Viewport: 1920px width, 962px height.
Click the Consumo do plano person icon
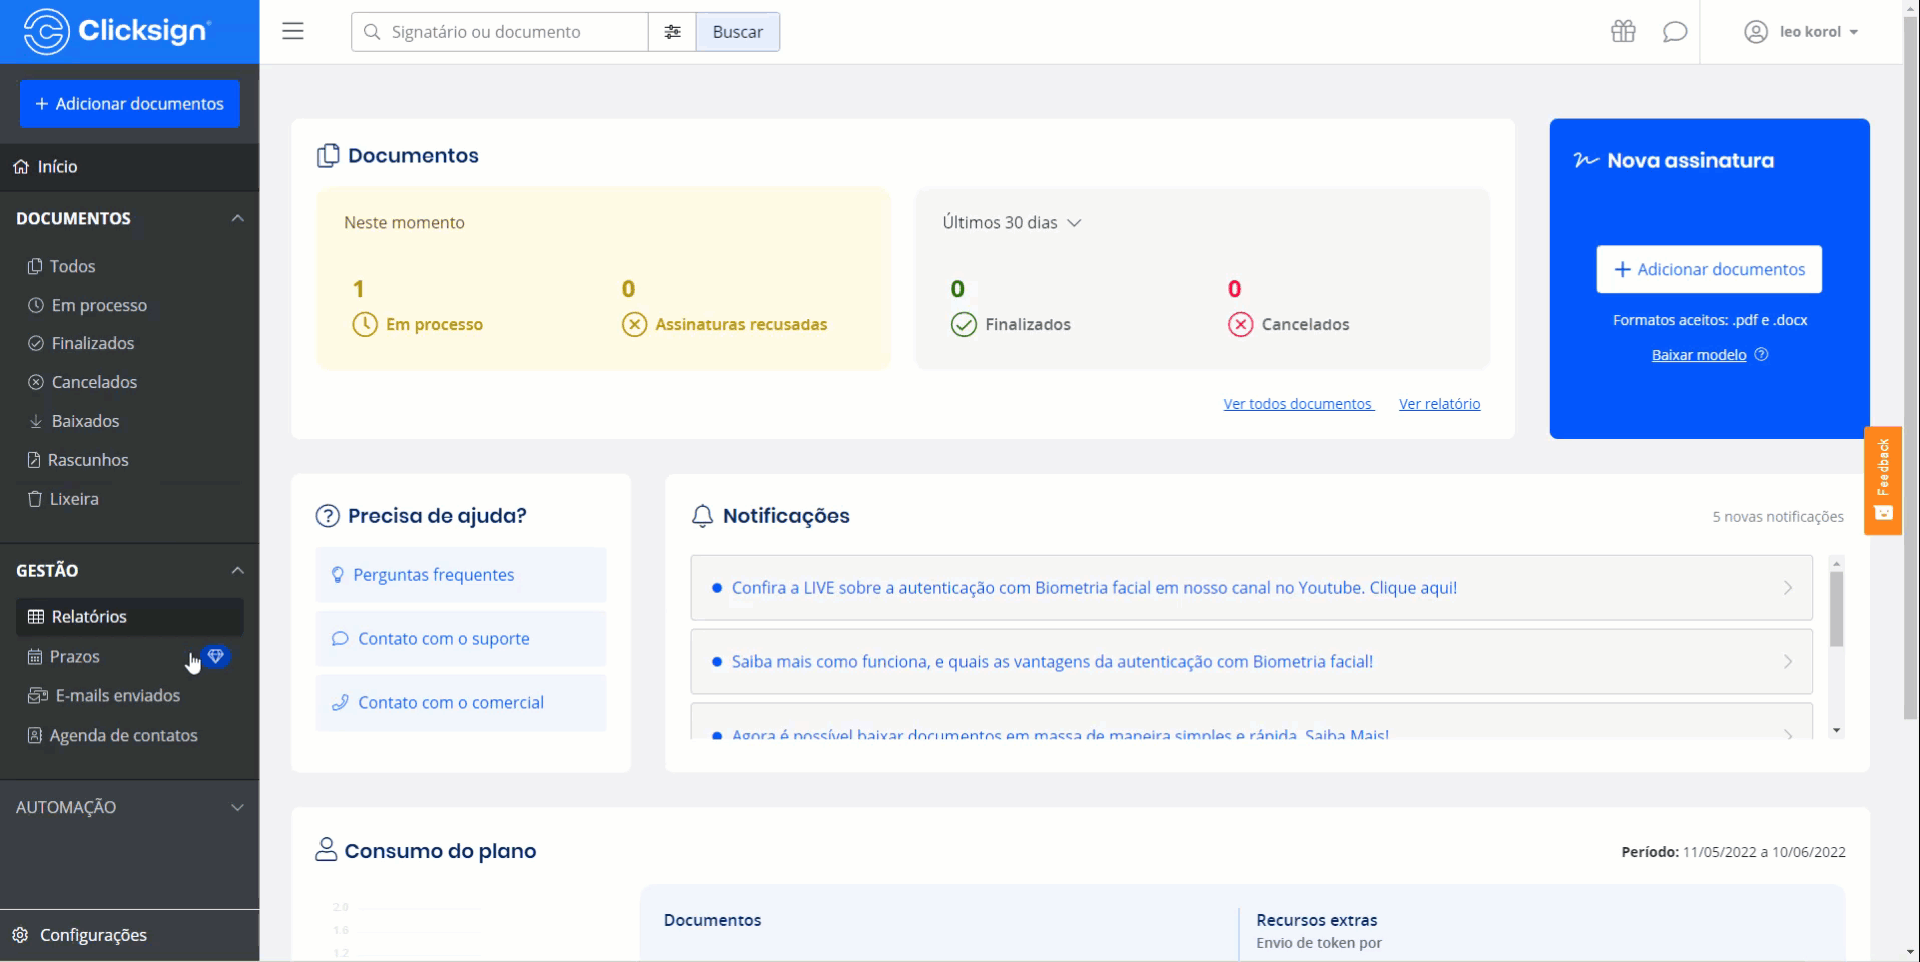(326, 850)
